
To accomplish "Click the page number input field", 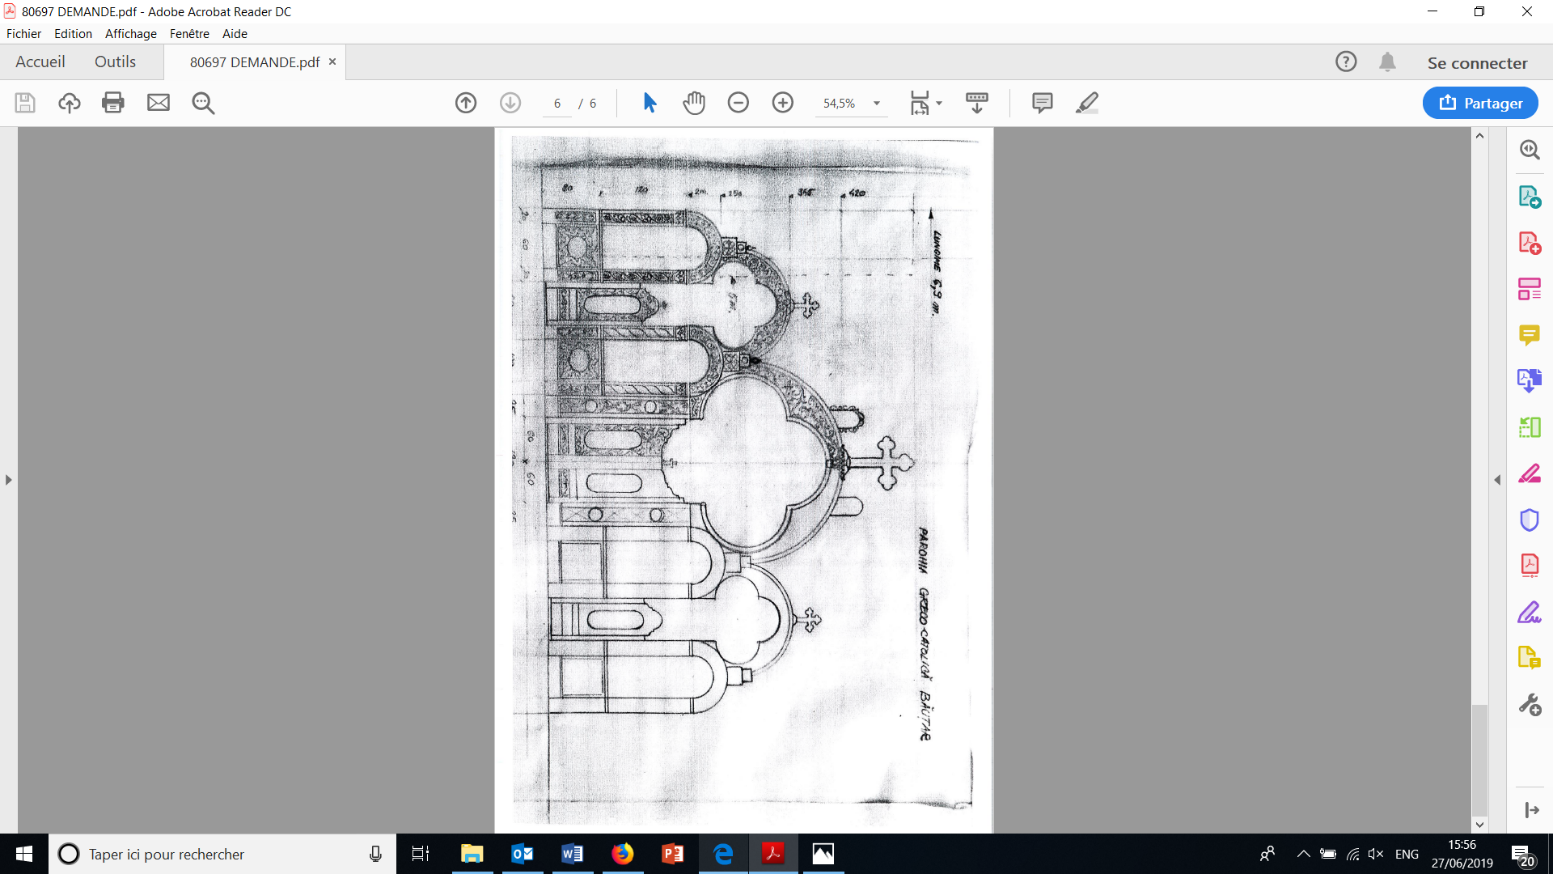I will pos(557,103).
